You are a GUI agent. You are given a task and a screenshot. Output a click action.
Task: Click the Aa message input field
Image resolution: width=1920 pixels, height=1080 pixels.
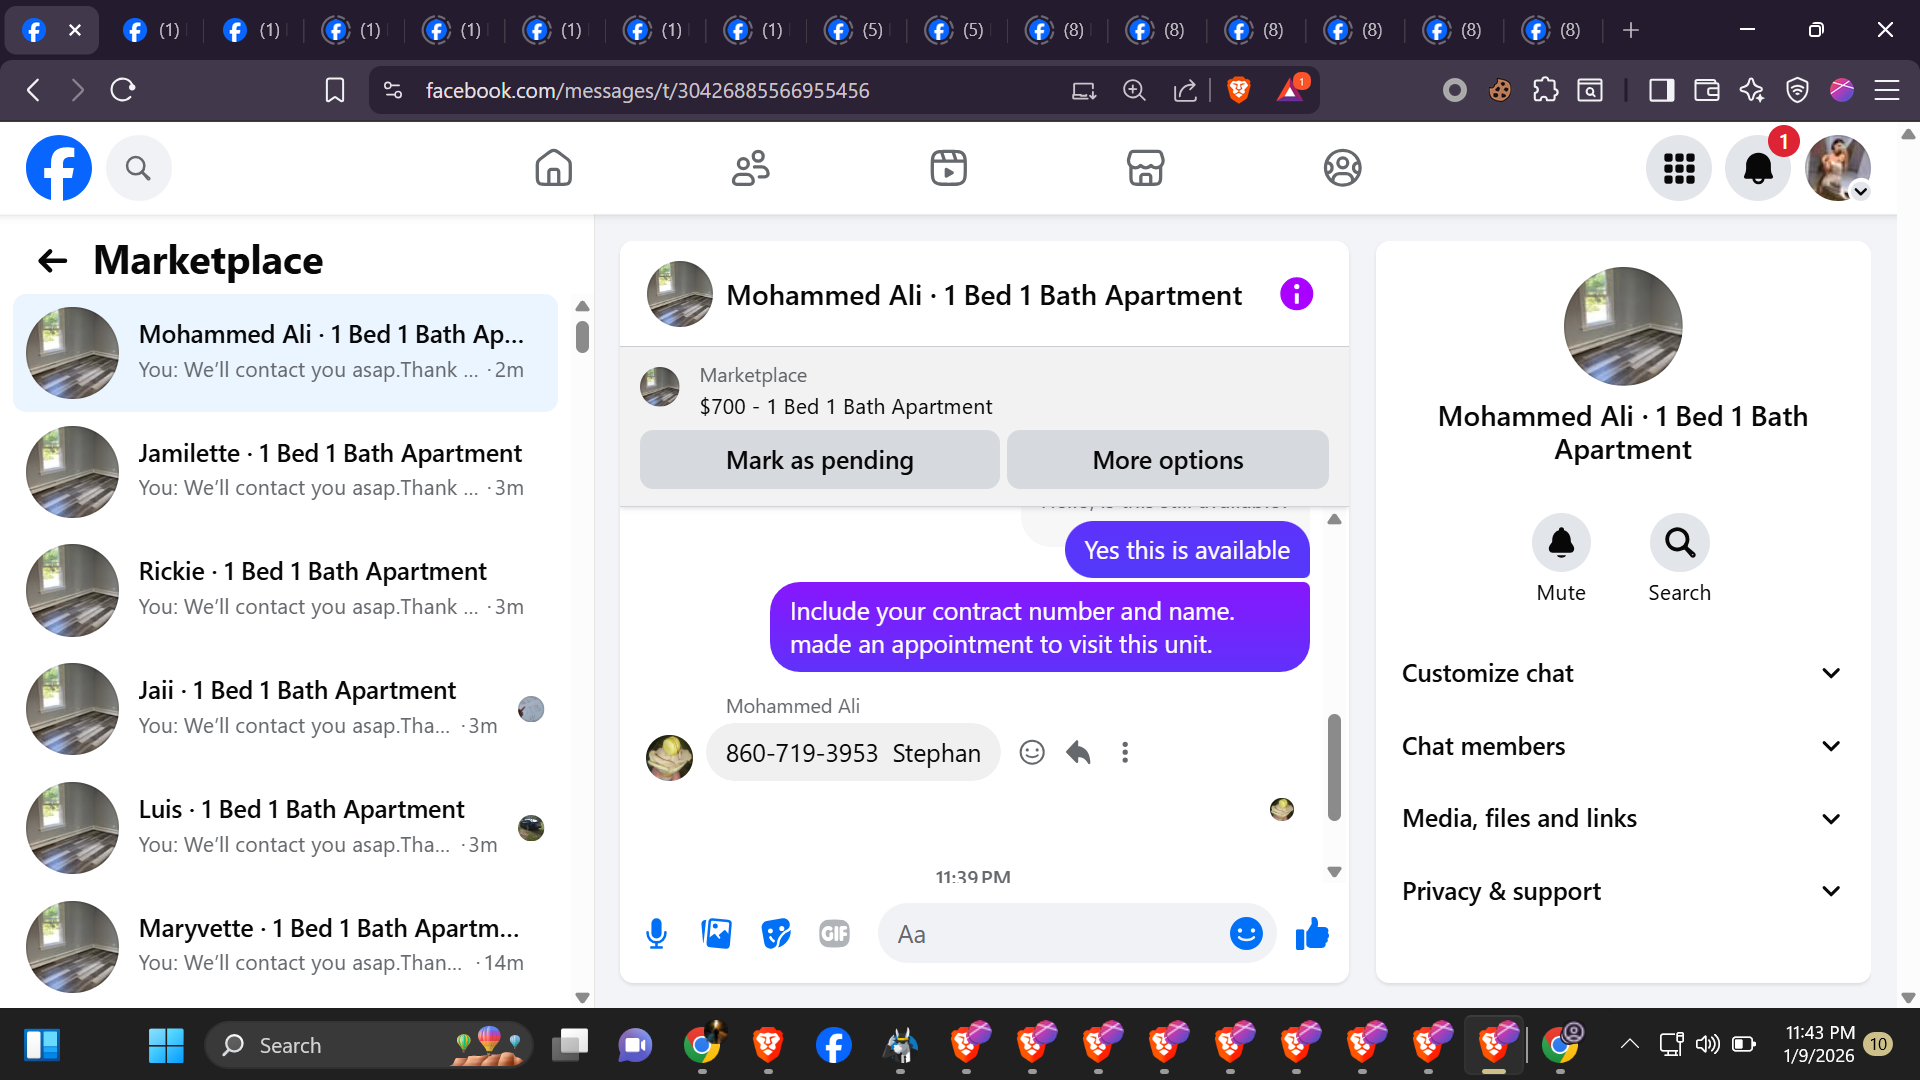tap(1050, 934)
